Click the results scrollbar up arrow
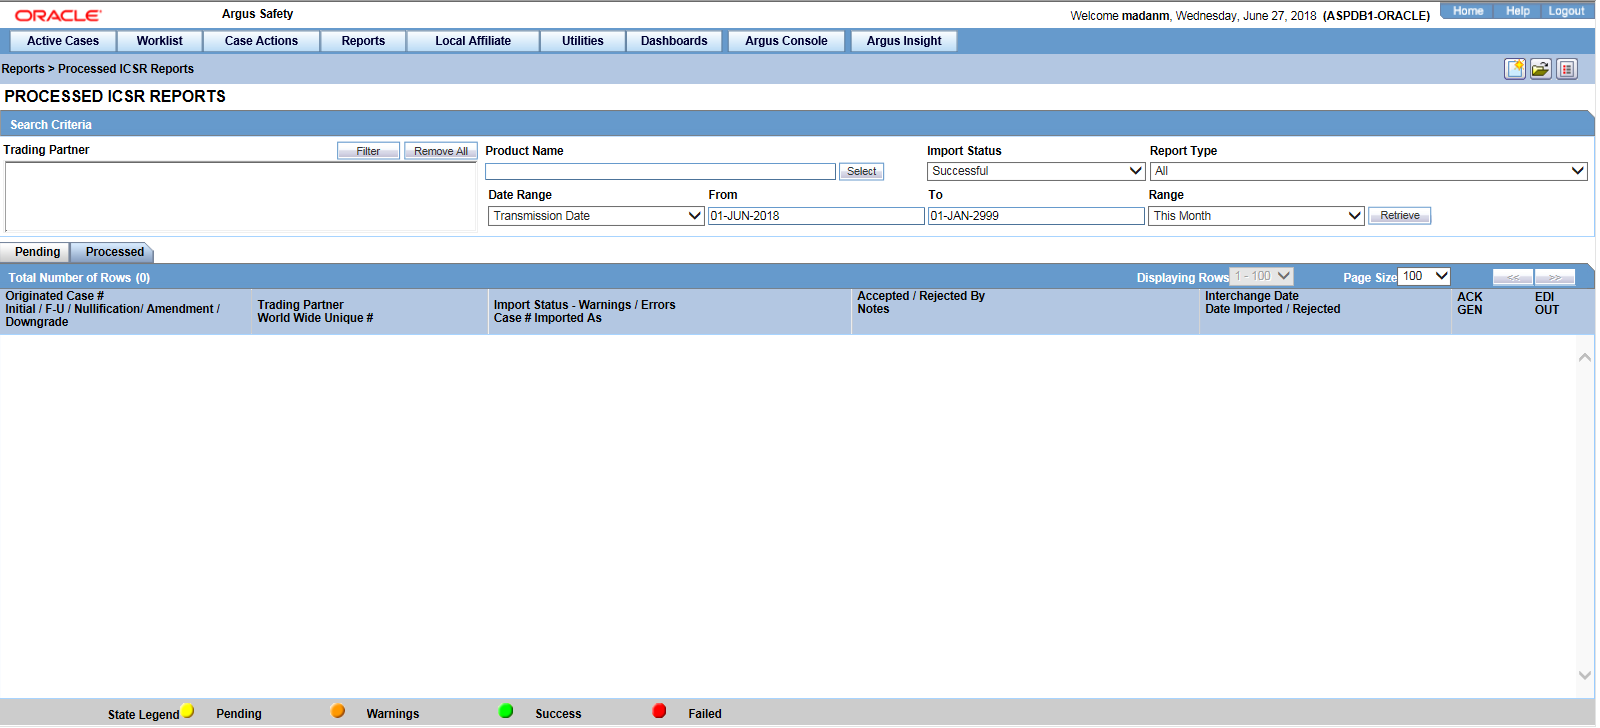The image size is (1600, 728). pyautogui.click(x=1585, y=357)
